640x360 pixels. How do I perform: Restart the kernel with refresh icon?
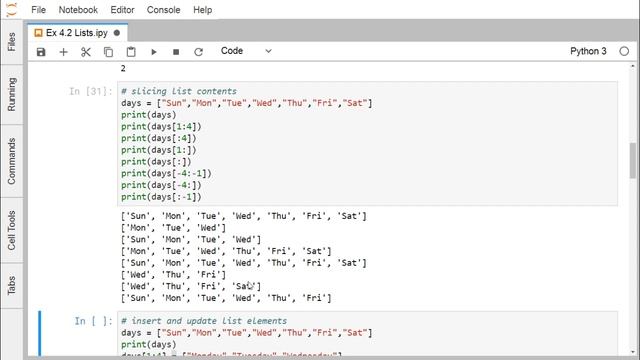(x=198, y=52)
